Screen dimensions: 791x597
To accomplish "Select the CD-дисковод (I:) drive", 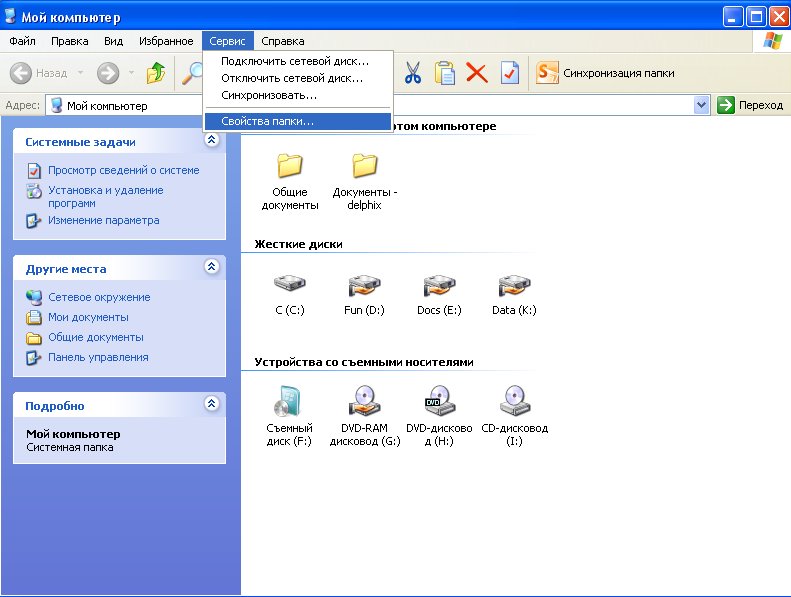I will click(x=514, y=401).
